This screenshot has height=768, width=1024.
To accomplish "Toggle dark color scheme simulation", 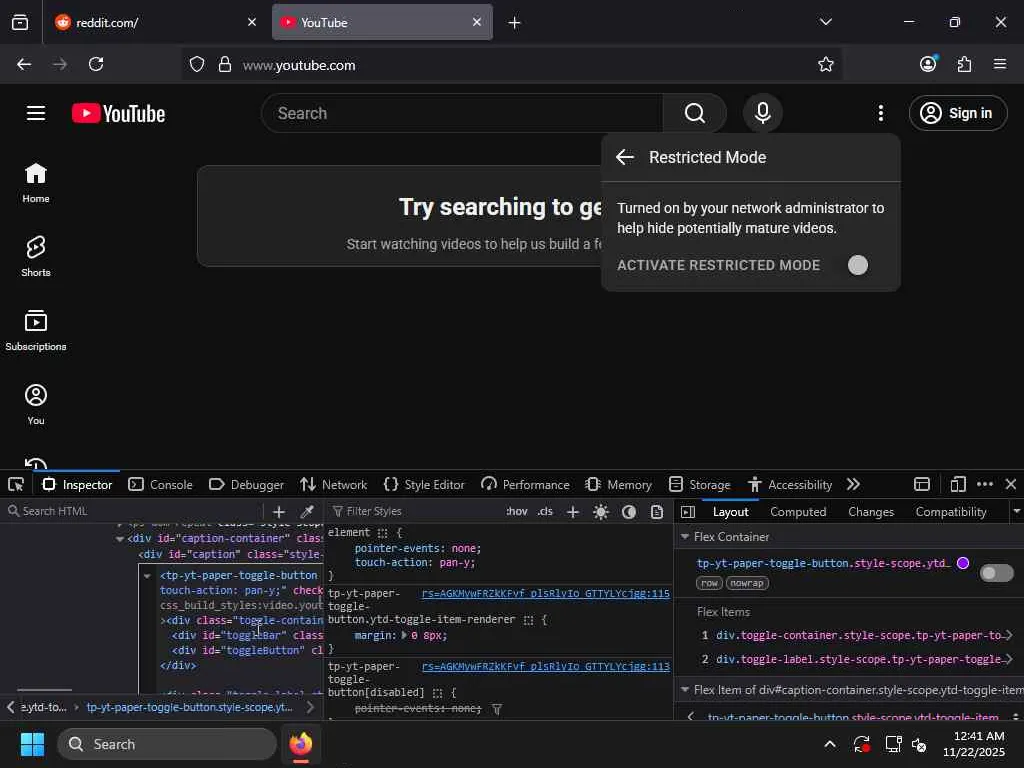I will coord(629,511).
